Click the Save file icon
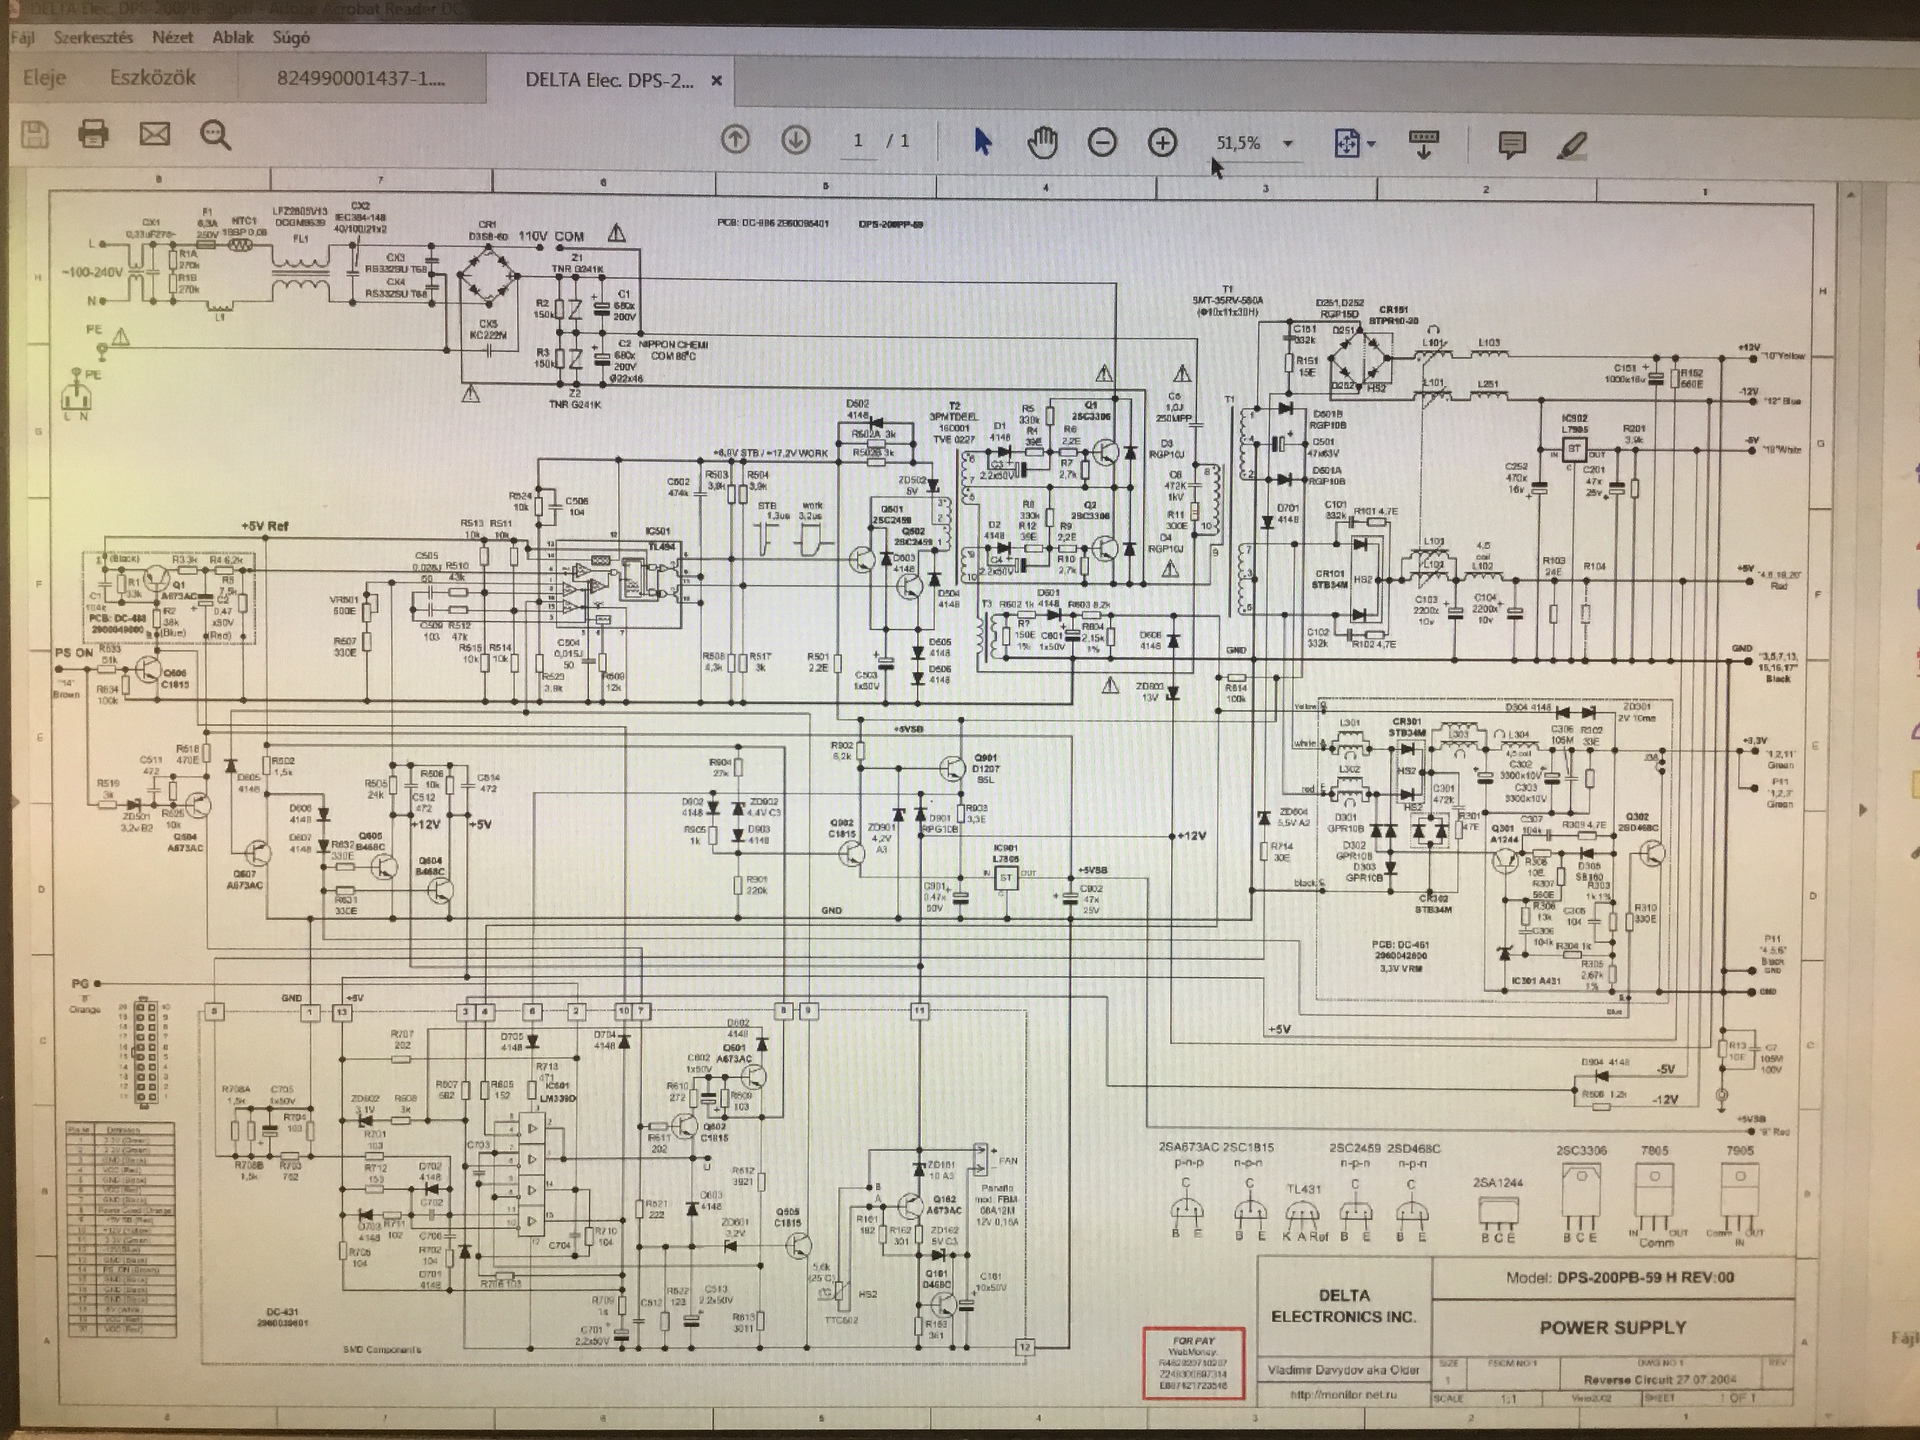Image resolution: width=1920 pixels, height=1440 pixels. (35, 134)
